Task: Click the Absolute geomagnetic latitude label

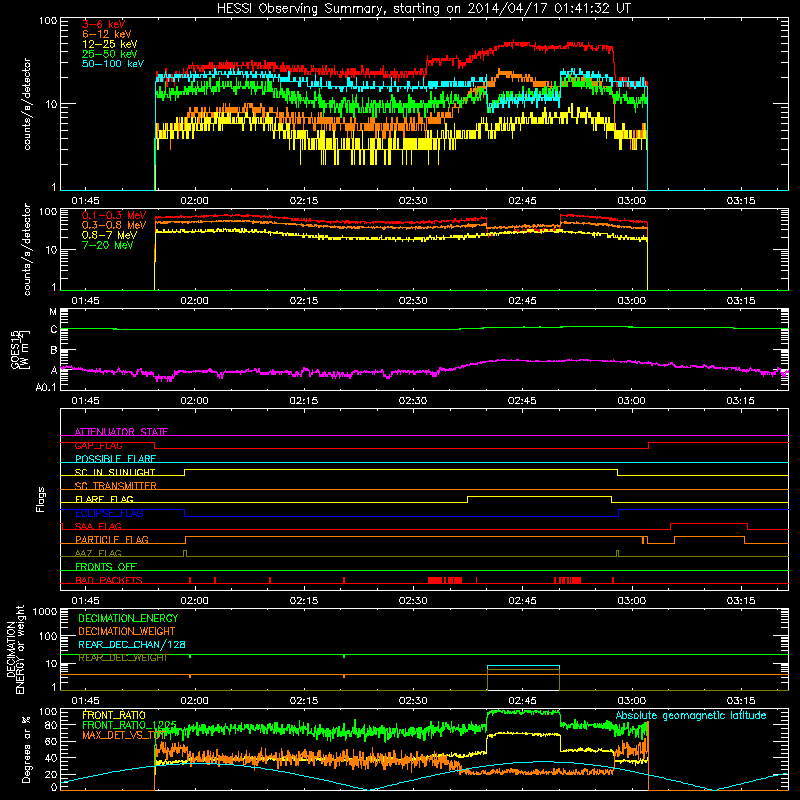Action: point(691,715)
